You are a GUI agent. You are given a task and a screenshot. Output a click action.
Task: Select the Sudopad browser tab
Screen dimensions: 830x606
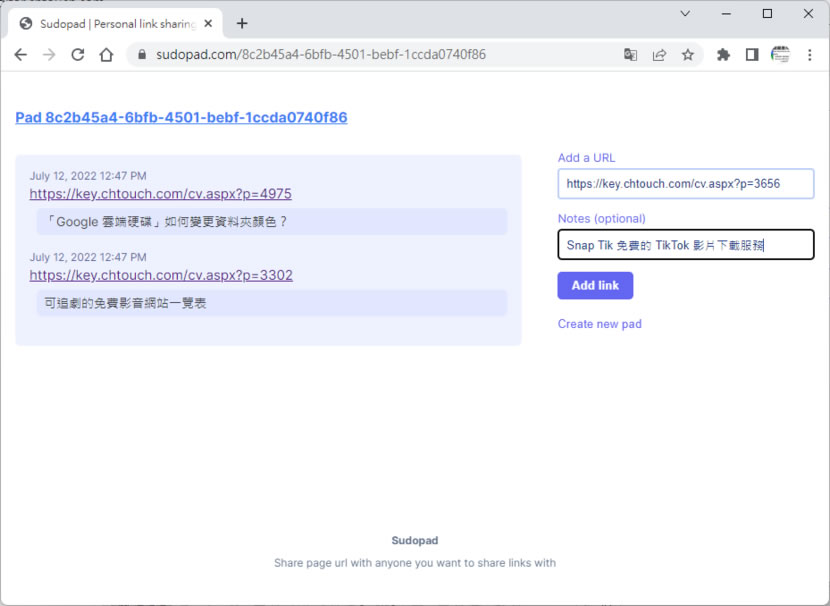110,23
